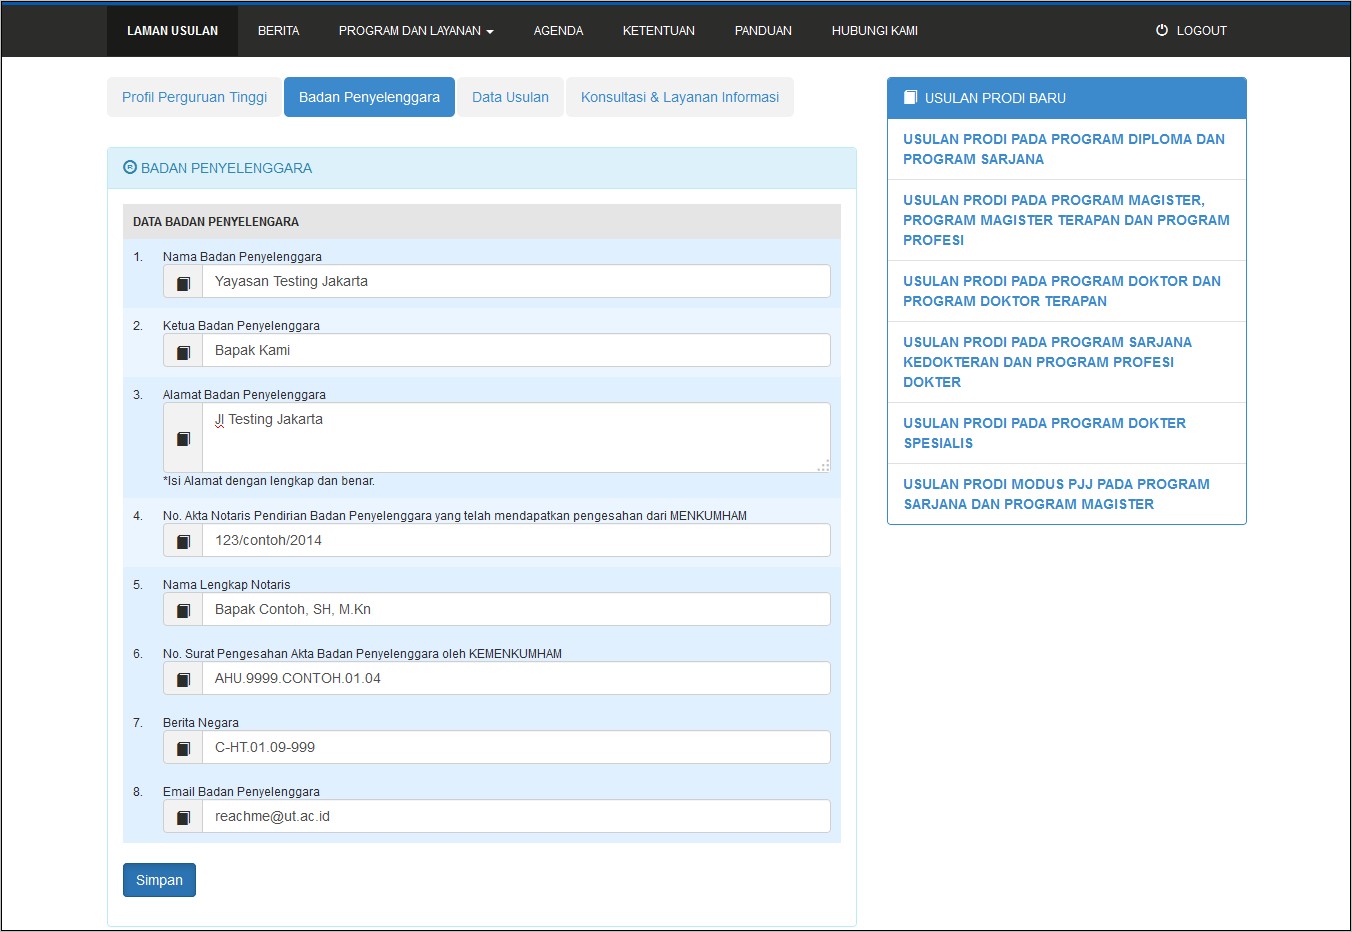Click the Jl Testing Jakarta address textarea
1352x932 pixels.
tap(516, 437)
